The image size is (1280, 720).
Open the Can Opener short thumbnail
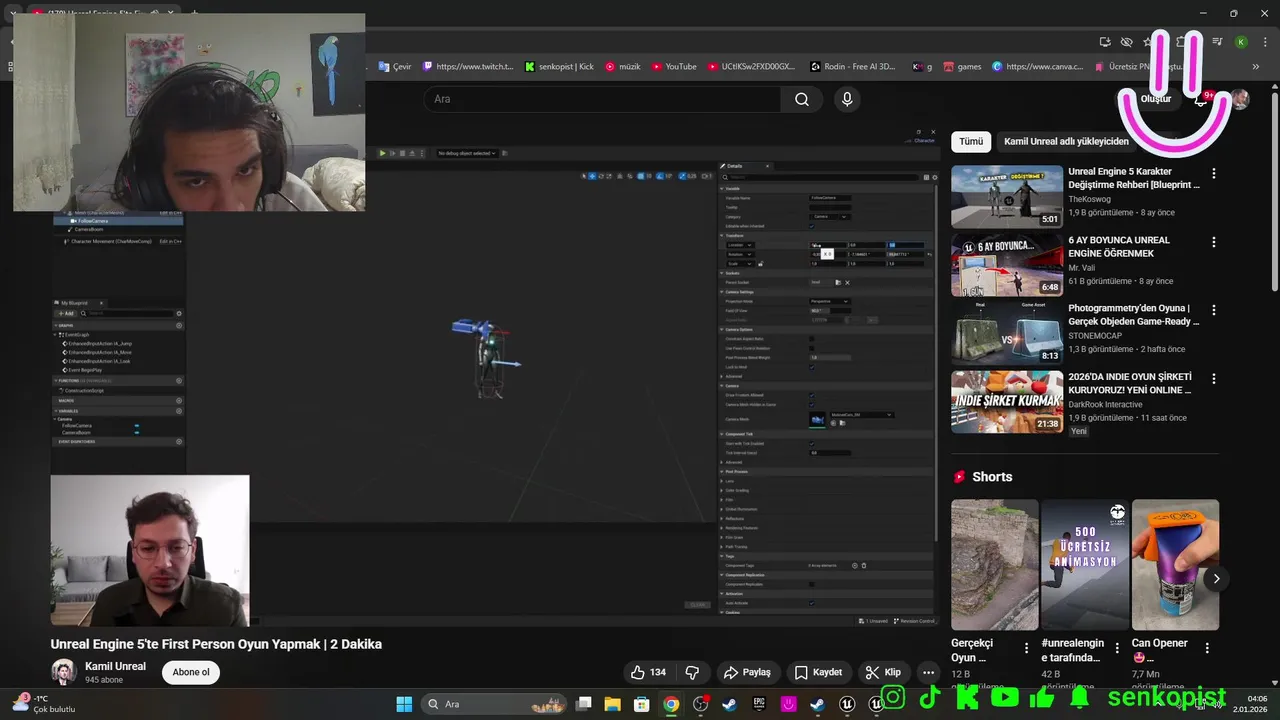coord(1176,565)
